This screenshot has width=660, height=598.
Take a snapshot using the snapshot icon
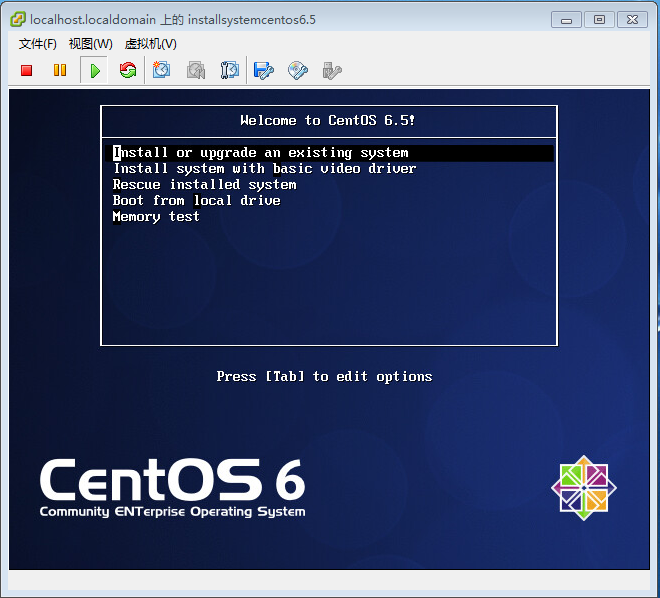[x=161, y=70]
